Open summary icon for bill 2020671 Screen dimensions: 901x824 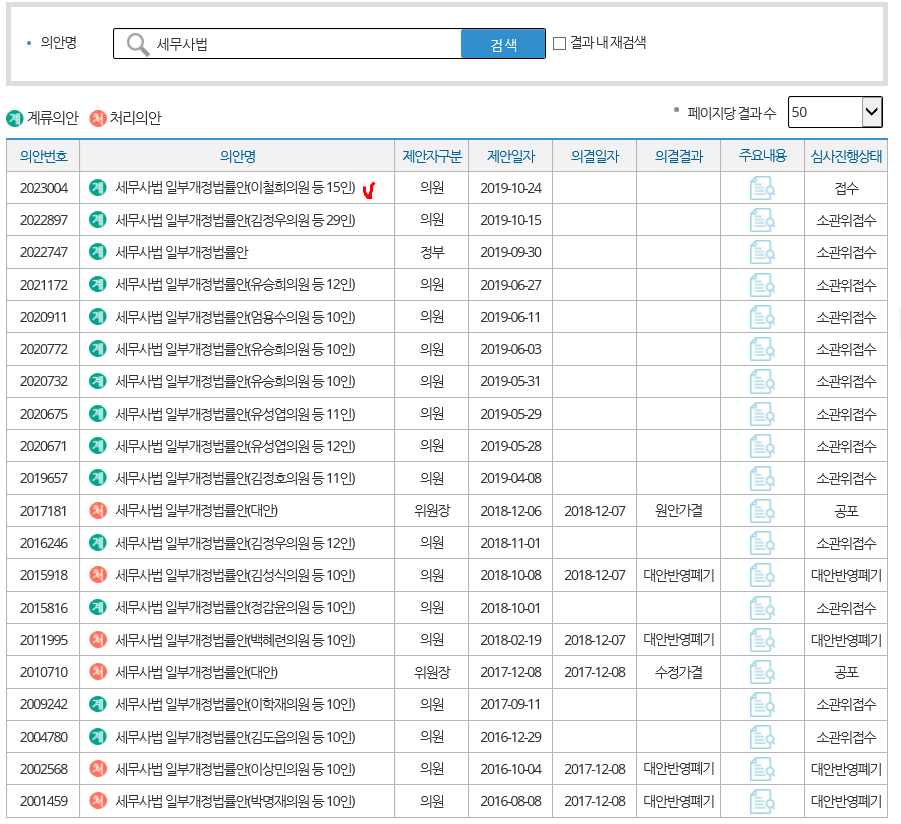click(762, 446)
